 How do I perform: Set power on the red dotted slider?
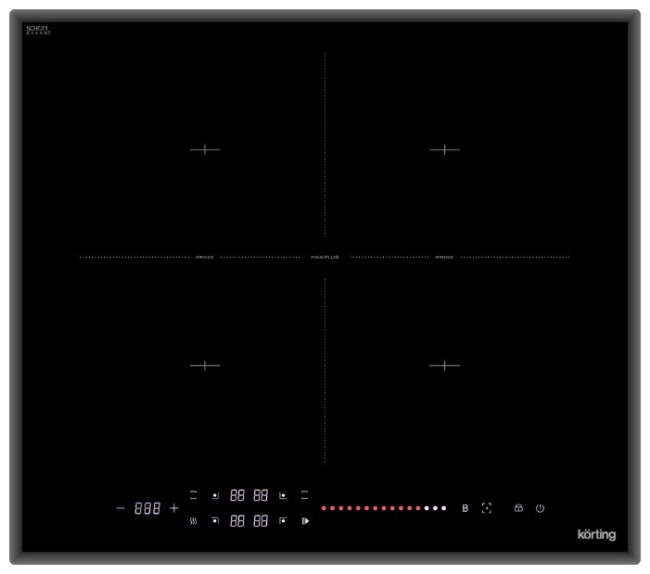383,508
